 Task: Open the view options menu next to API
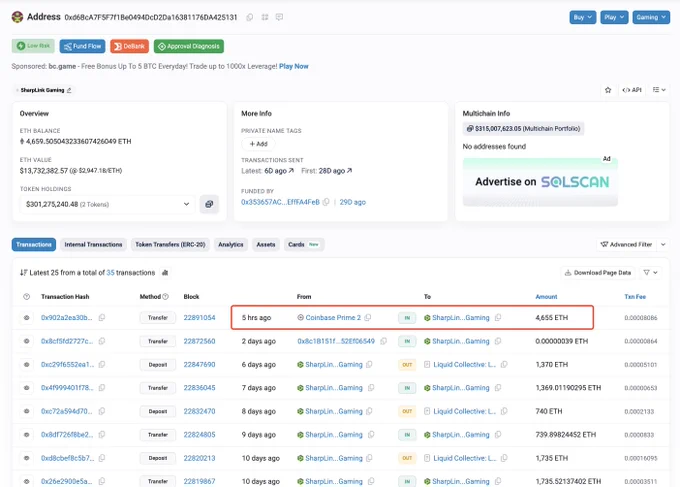pyautogui.click(x=659, y=90)
